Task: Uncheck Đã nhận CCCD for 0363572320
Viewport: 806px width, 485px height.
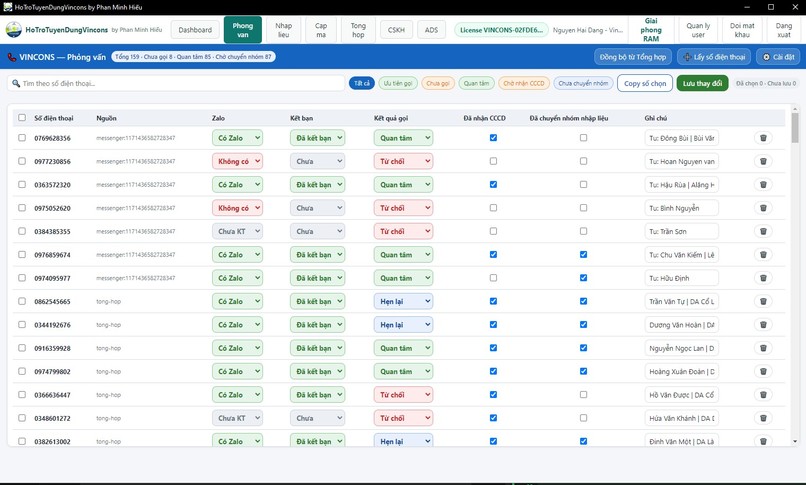Action: [493, 184]
